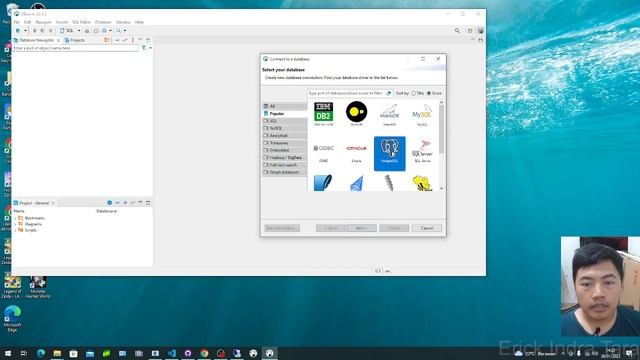Open the SQL editor dropdown arrow

click(x=79, y=31)
